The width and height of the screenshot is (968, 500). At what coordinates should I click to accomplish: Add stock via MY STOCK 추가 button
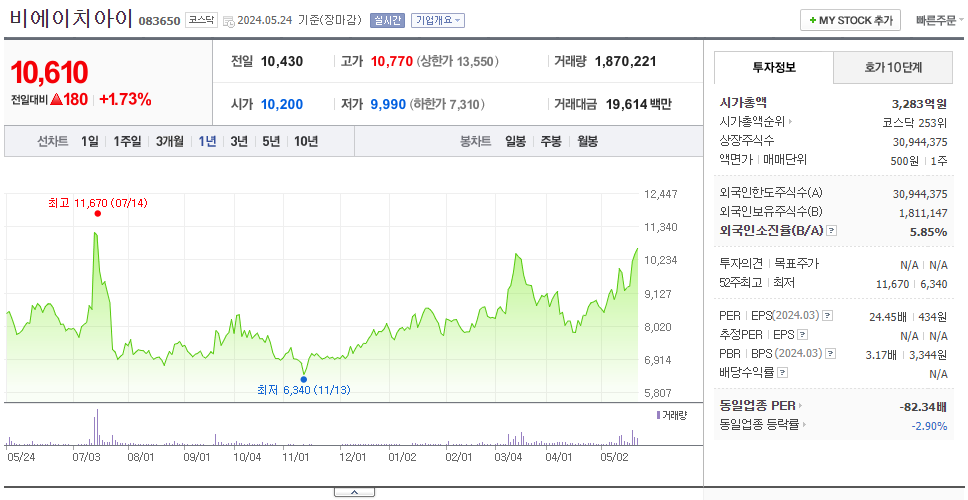point(851,20)
